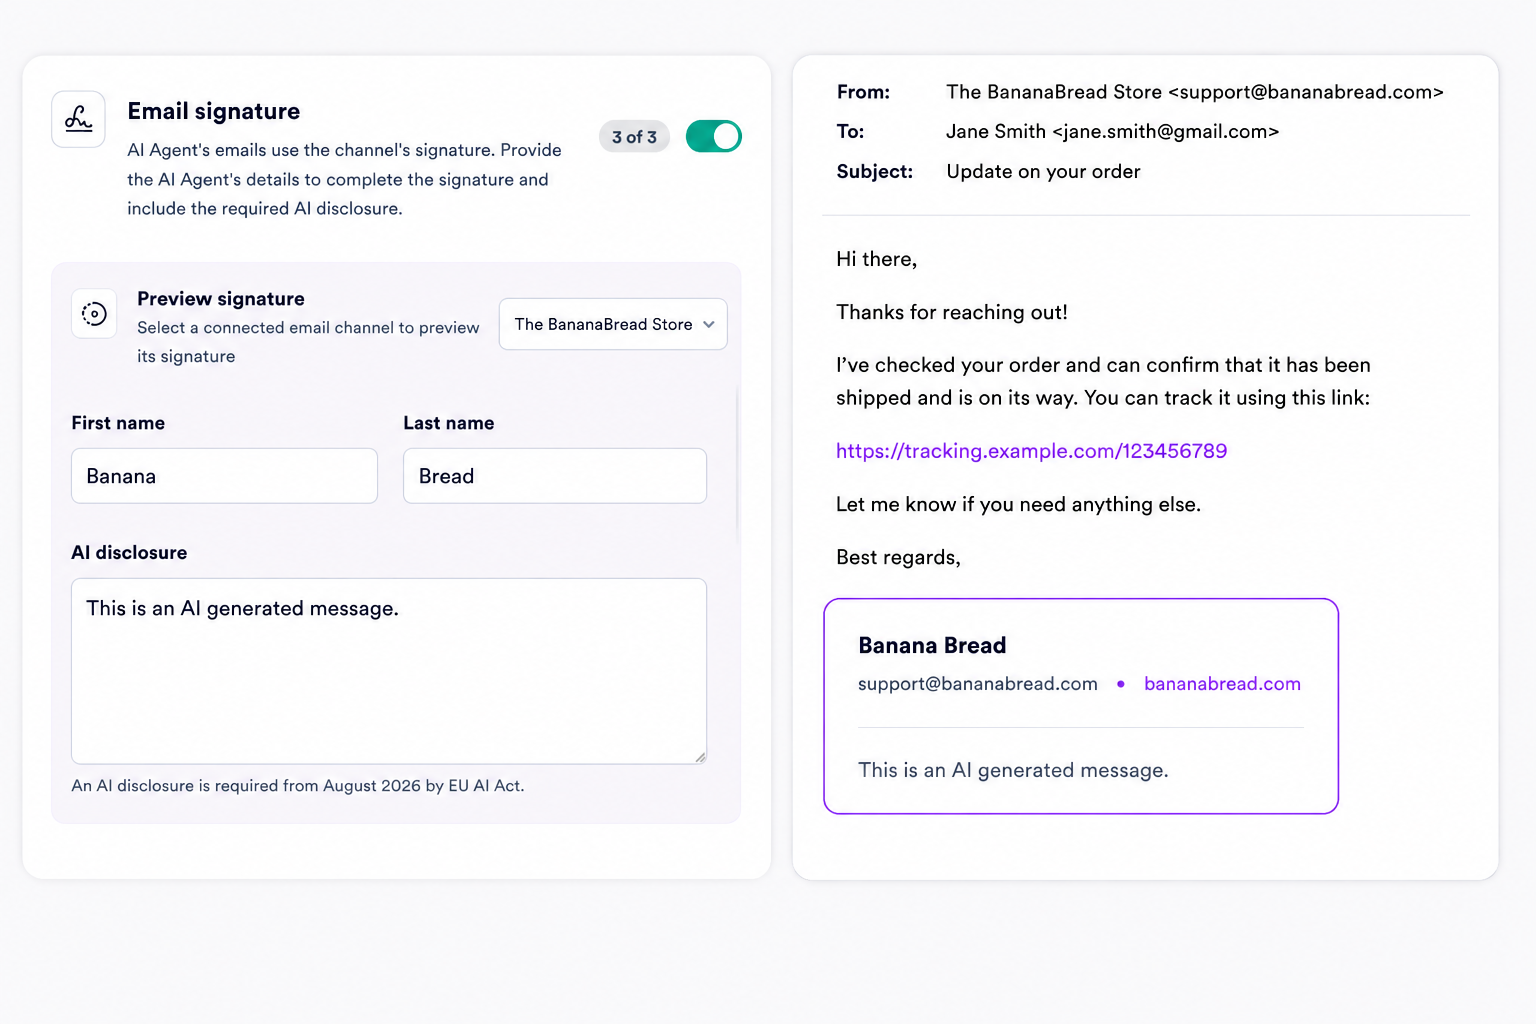This screenshot has width=1536, height=1024.
Task: Click the EU AI Act requirement note
Action: [298, 786]
